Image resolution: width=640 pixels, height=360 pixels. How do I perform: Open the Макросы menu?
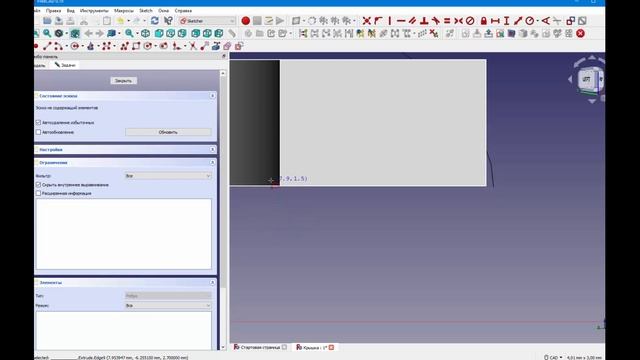124,11
